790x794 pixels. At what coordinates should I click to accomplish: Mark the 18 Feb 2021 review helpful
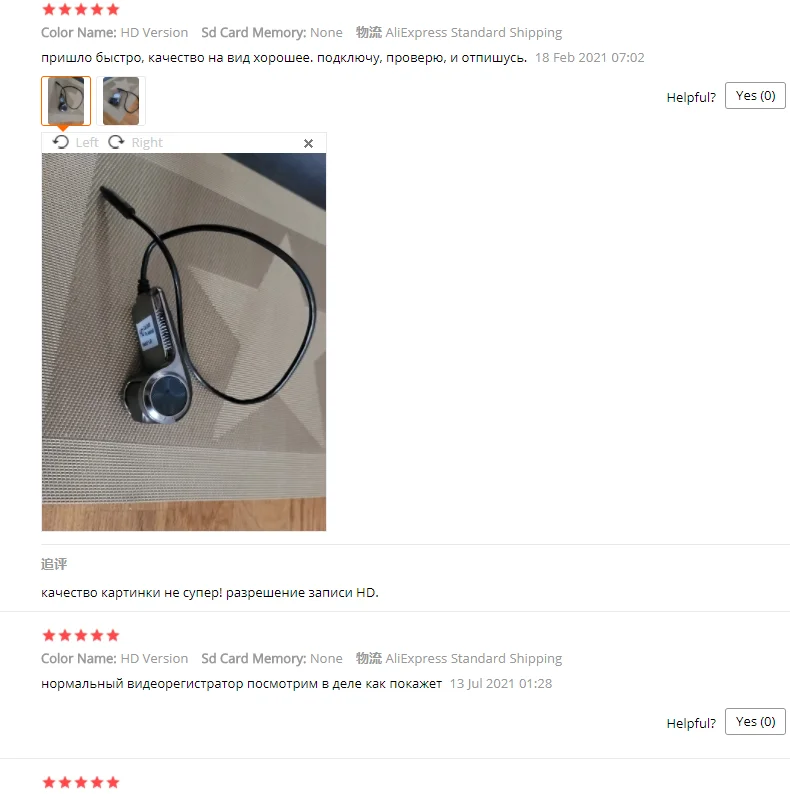755,96
